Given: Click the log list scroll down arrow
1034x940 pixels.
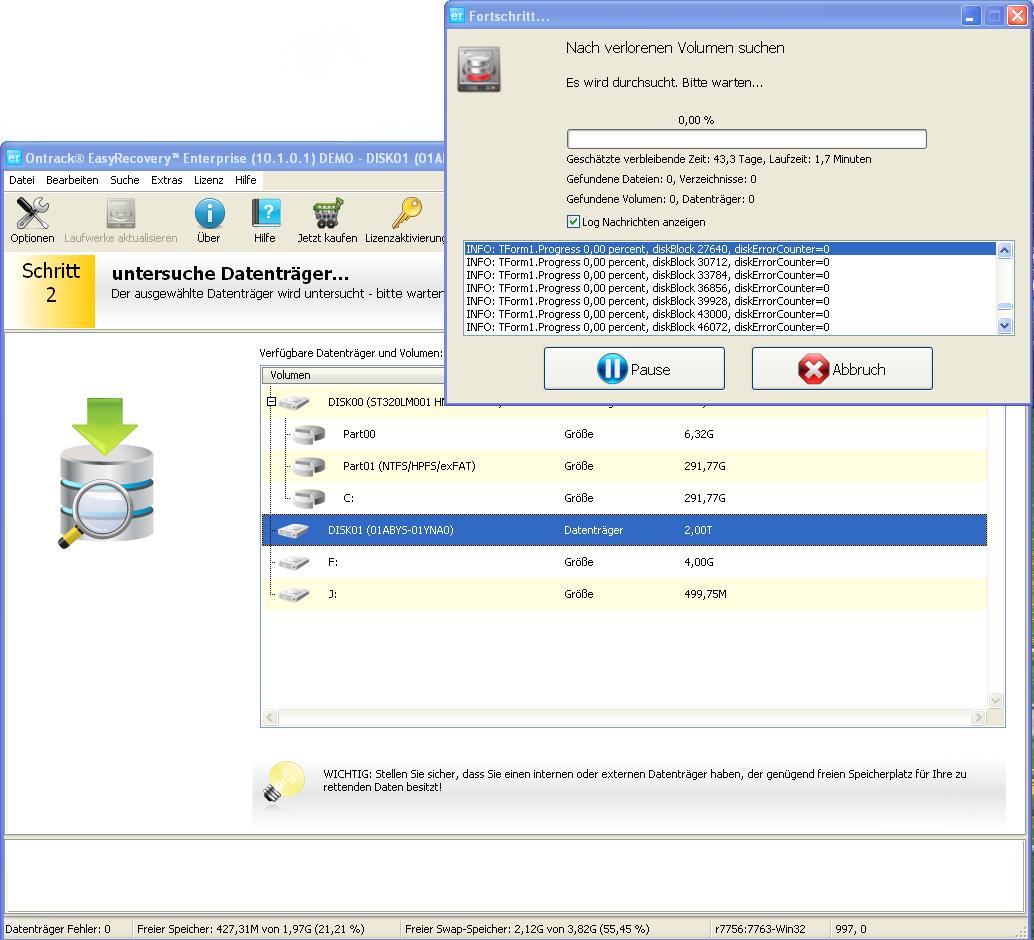Looking at the screenshot, I should (1004, 326).
